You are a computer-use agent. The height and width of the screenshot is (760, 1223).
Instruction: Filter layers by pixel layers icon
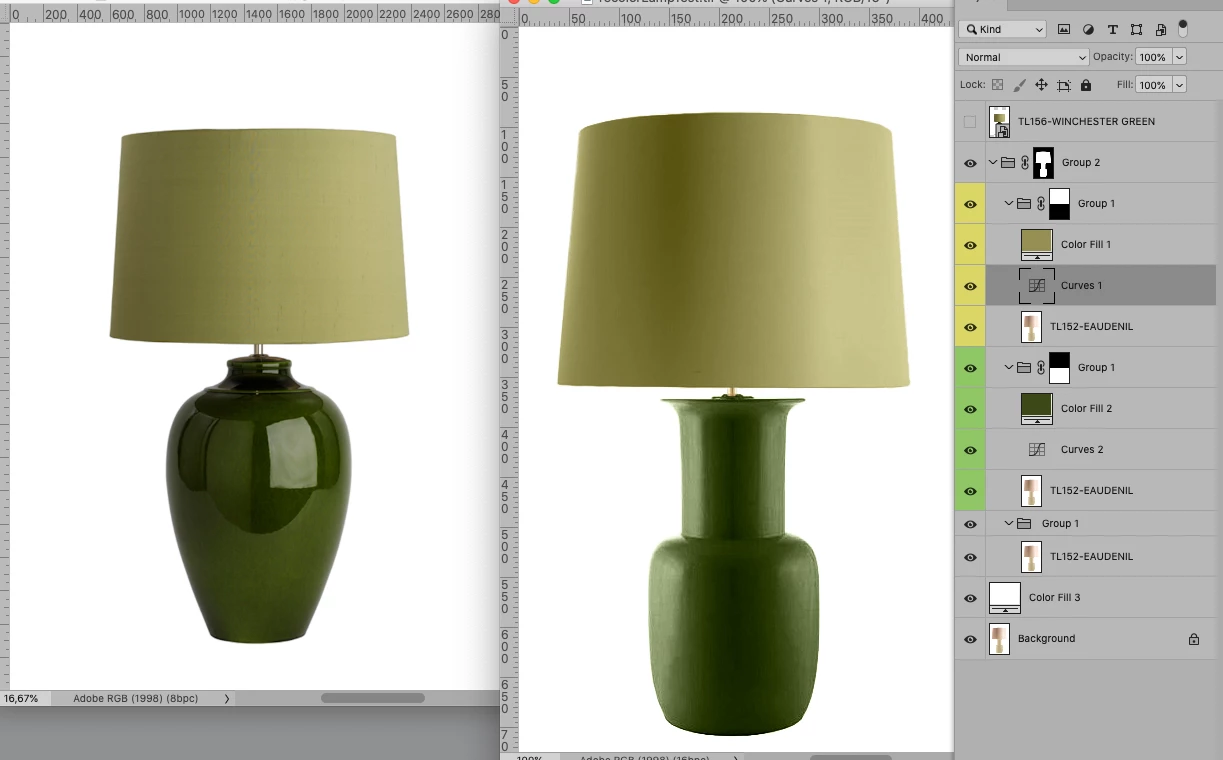1063,30
